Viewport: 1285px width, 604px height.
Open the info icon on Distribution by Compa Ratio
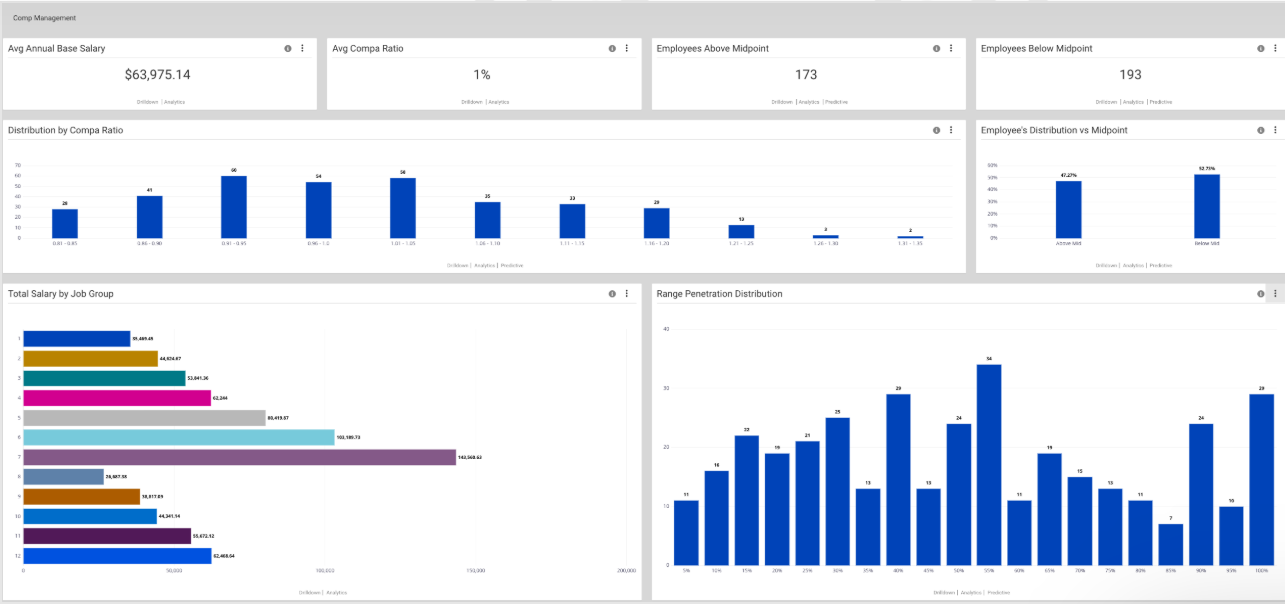(x=936, y=130)
